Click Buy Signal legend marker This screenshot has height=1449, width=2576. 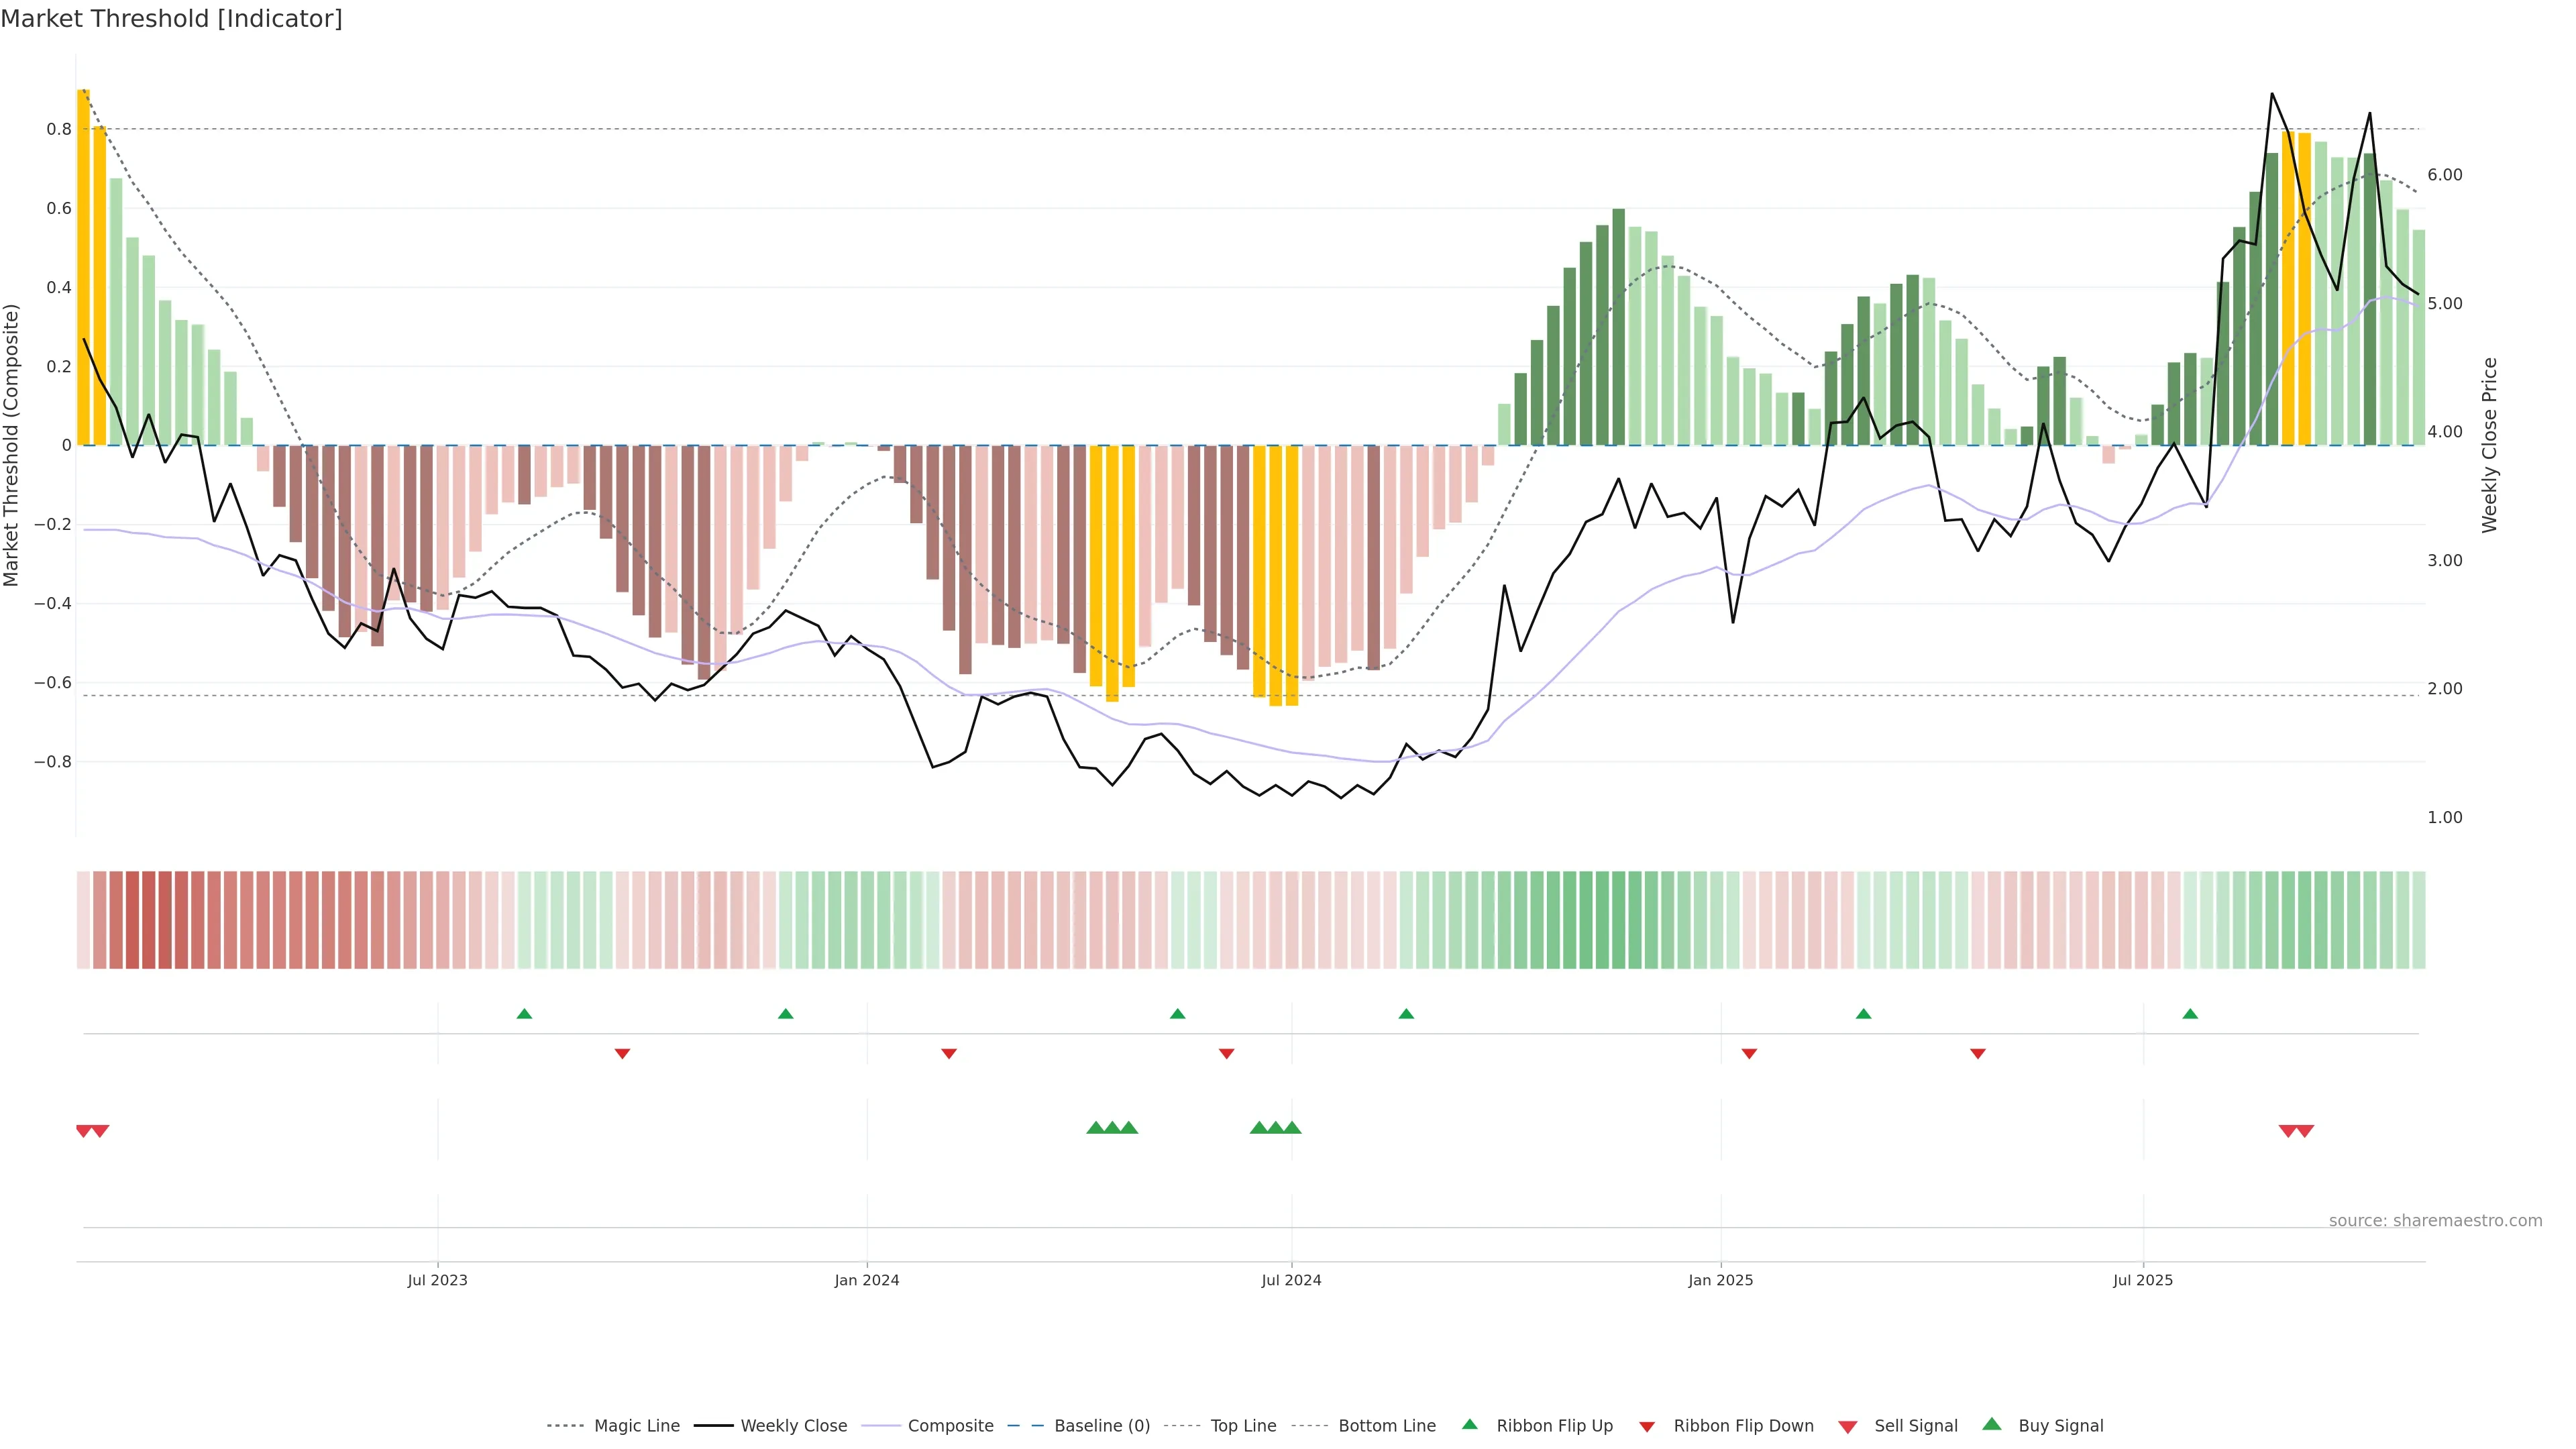(x=1992, y=1425)
